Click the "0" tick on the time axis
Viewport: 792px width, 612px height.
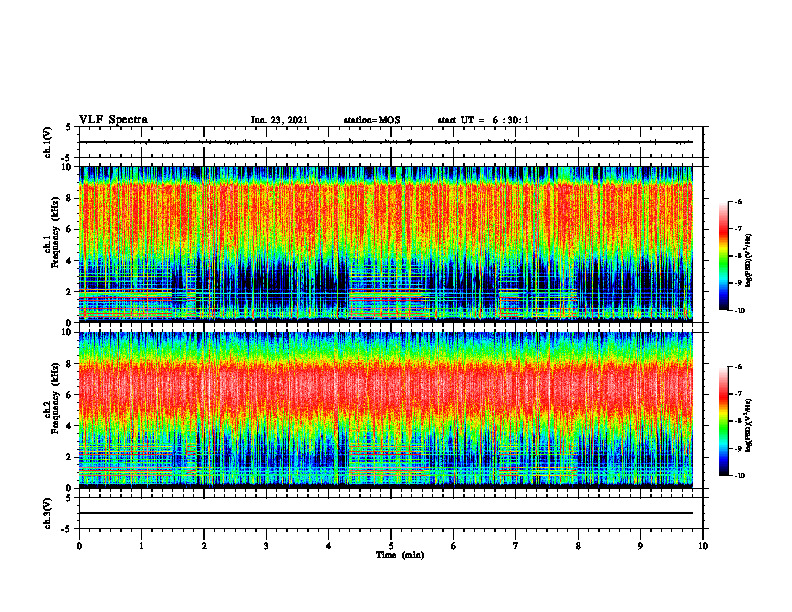coord(79,546)
